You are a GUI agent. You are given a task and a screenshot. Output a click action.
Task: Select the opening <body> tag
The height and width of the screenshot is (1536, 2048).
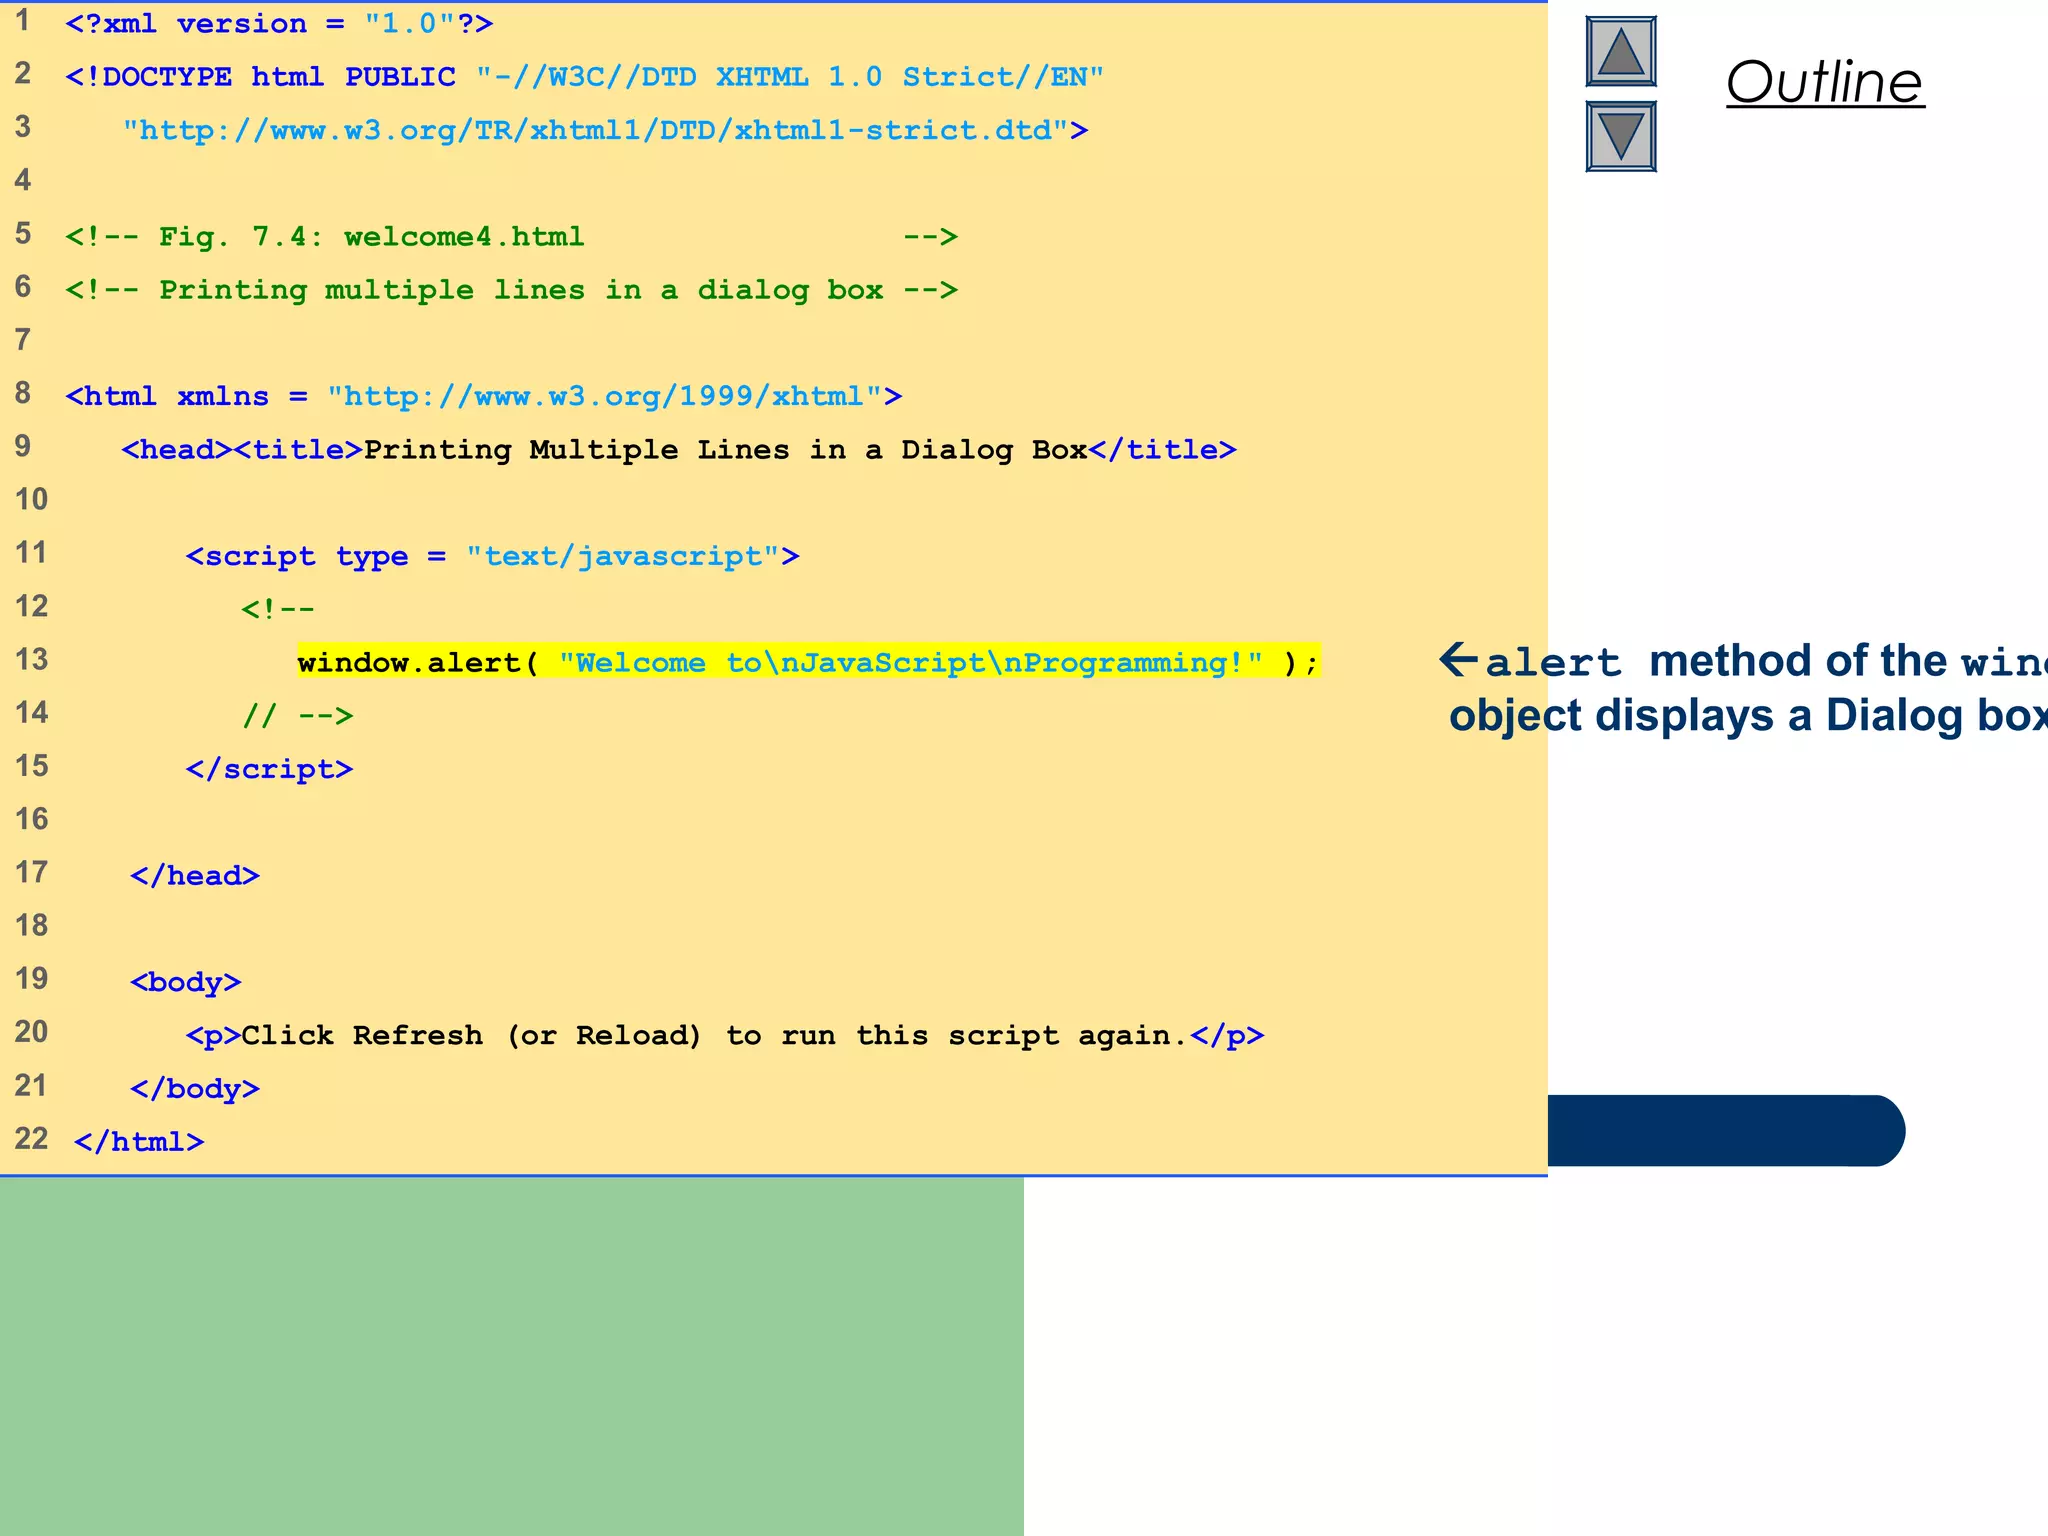[x=186, y=982]
